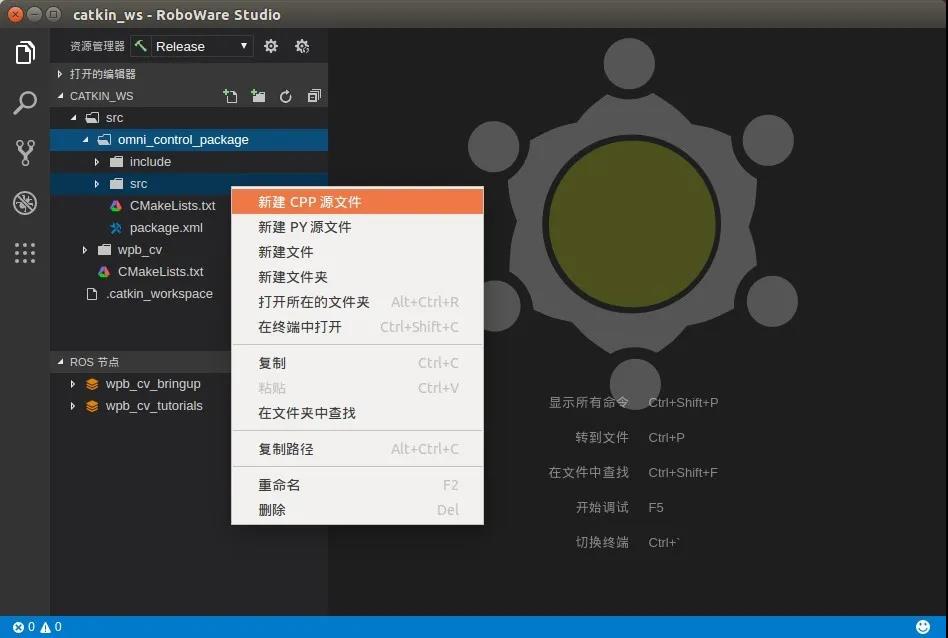Viewport: 948px width, 638px height.
Task: Click the package.xml file icon
Action: click(x=115, y=228)
